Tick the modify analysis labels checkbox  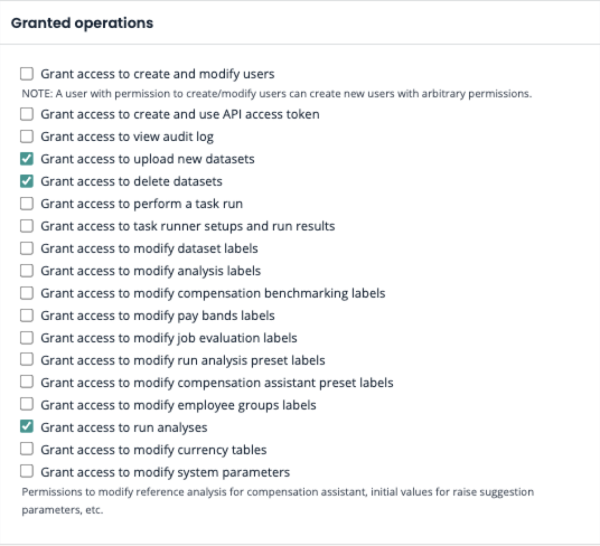pyautogui.click(x=27, y=271)
